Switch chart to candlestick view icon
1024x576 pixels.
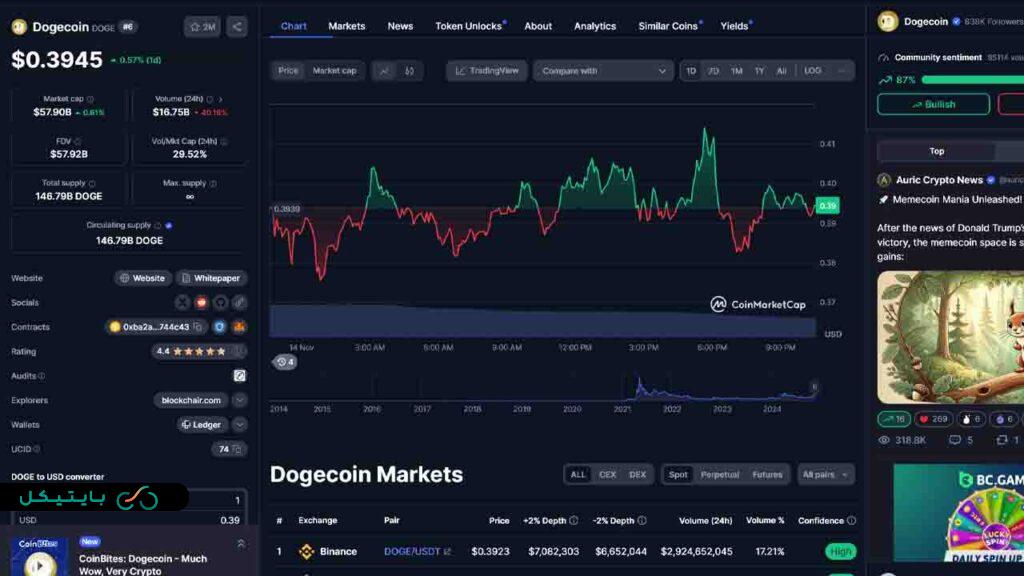[x=410, y=71]
